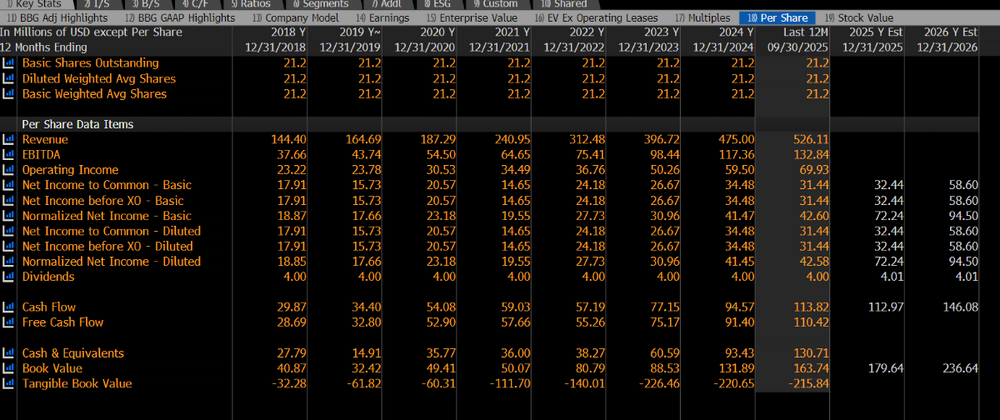The image size is (1000, 420).
Task: Click chart icon beside Cash & Equivalents
Action: tap(9, 353)
